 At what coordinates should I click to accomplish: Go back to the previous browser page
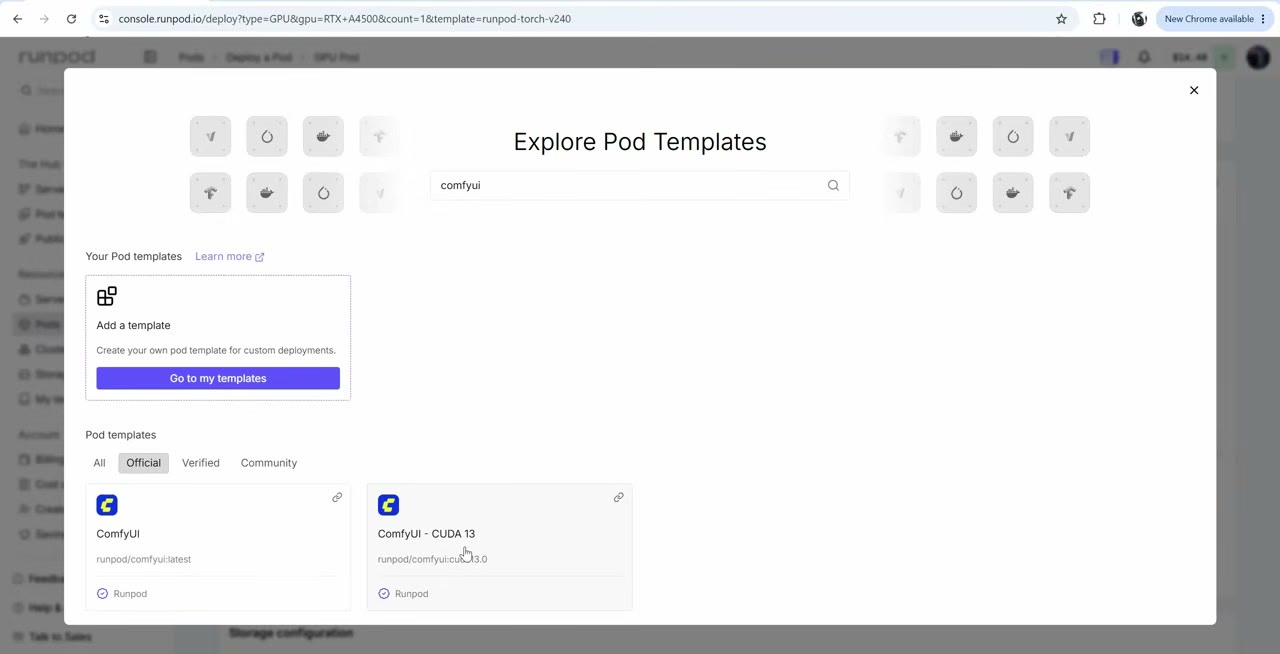click(17, 19)
